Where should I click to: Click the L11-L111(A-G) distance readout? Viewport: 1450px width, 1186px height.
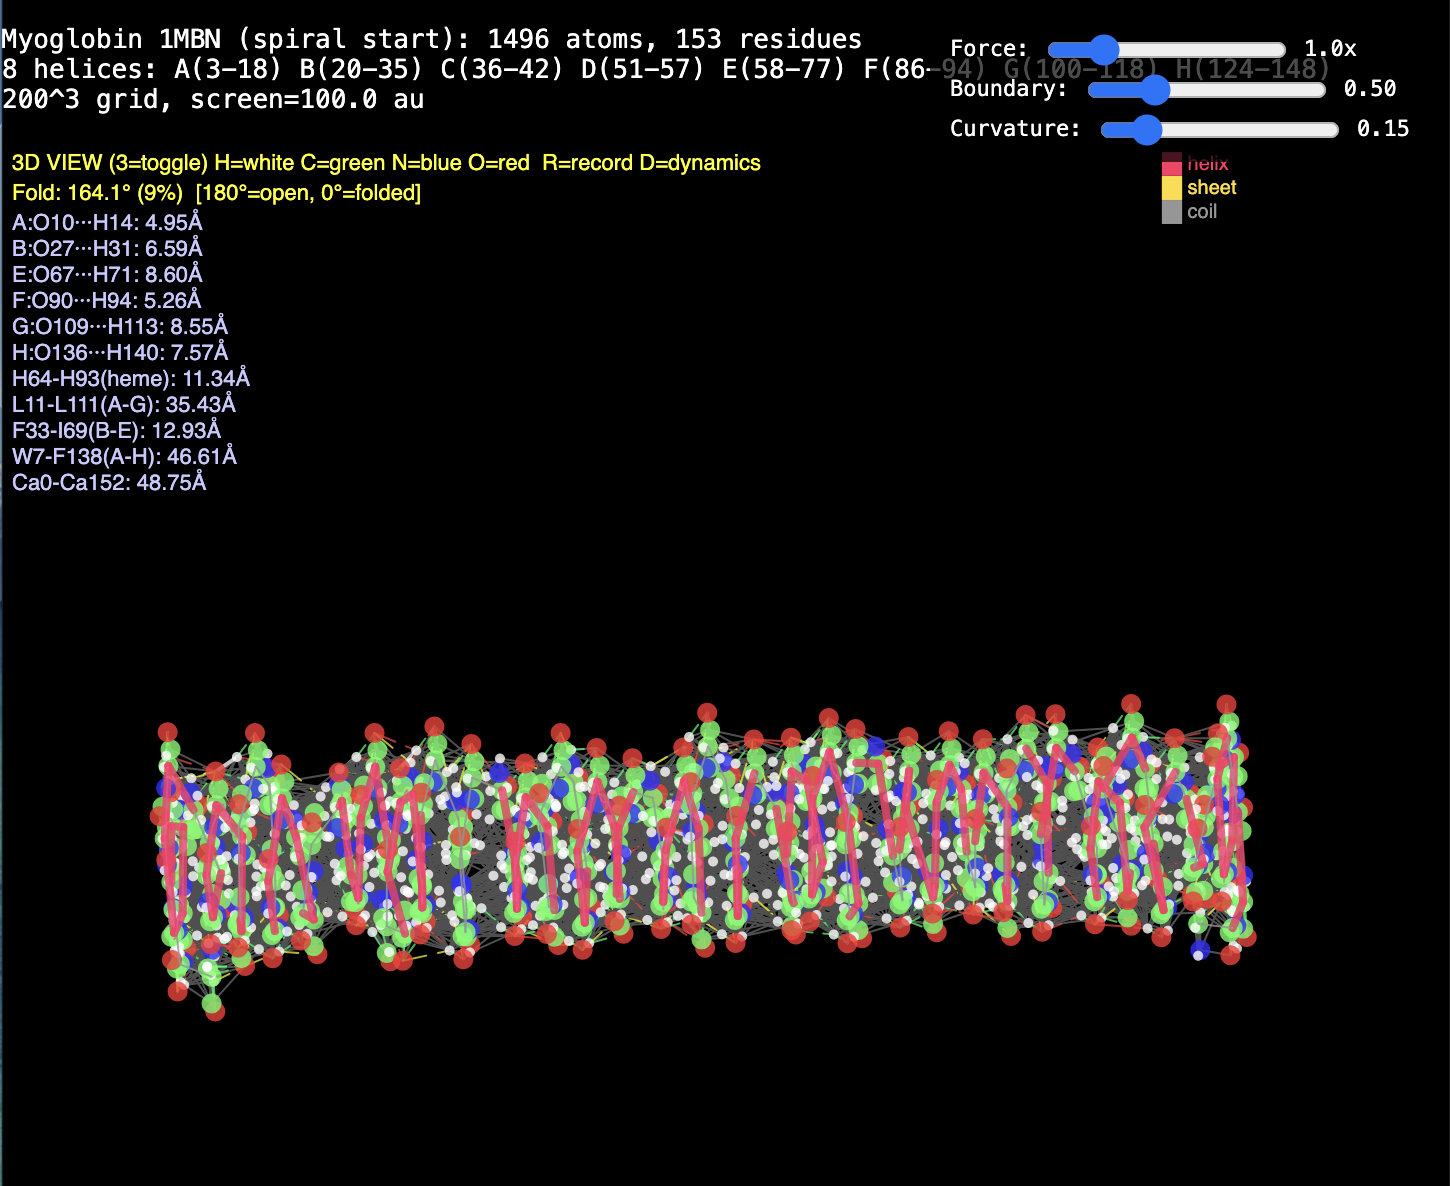124,405
